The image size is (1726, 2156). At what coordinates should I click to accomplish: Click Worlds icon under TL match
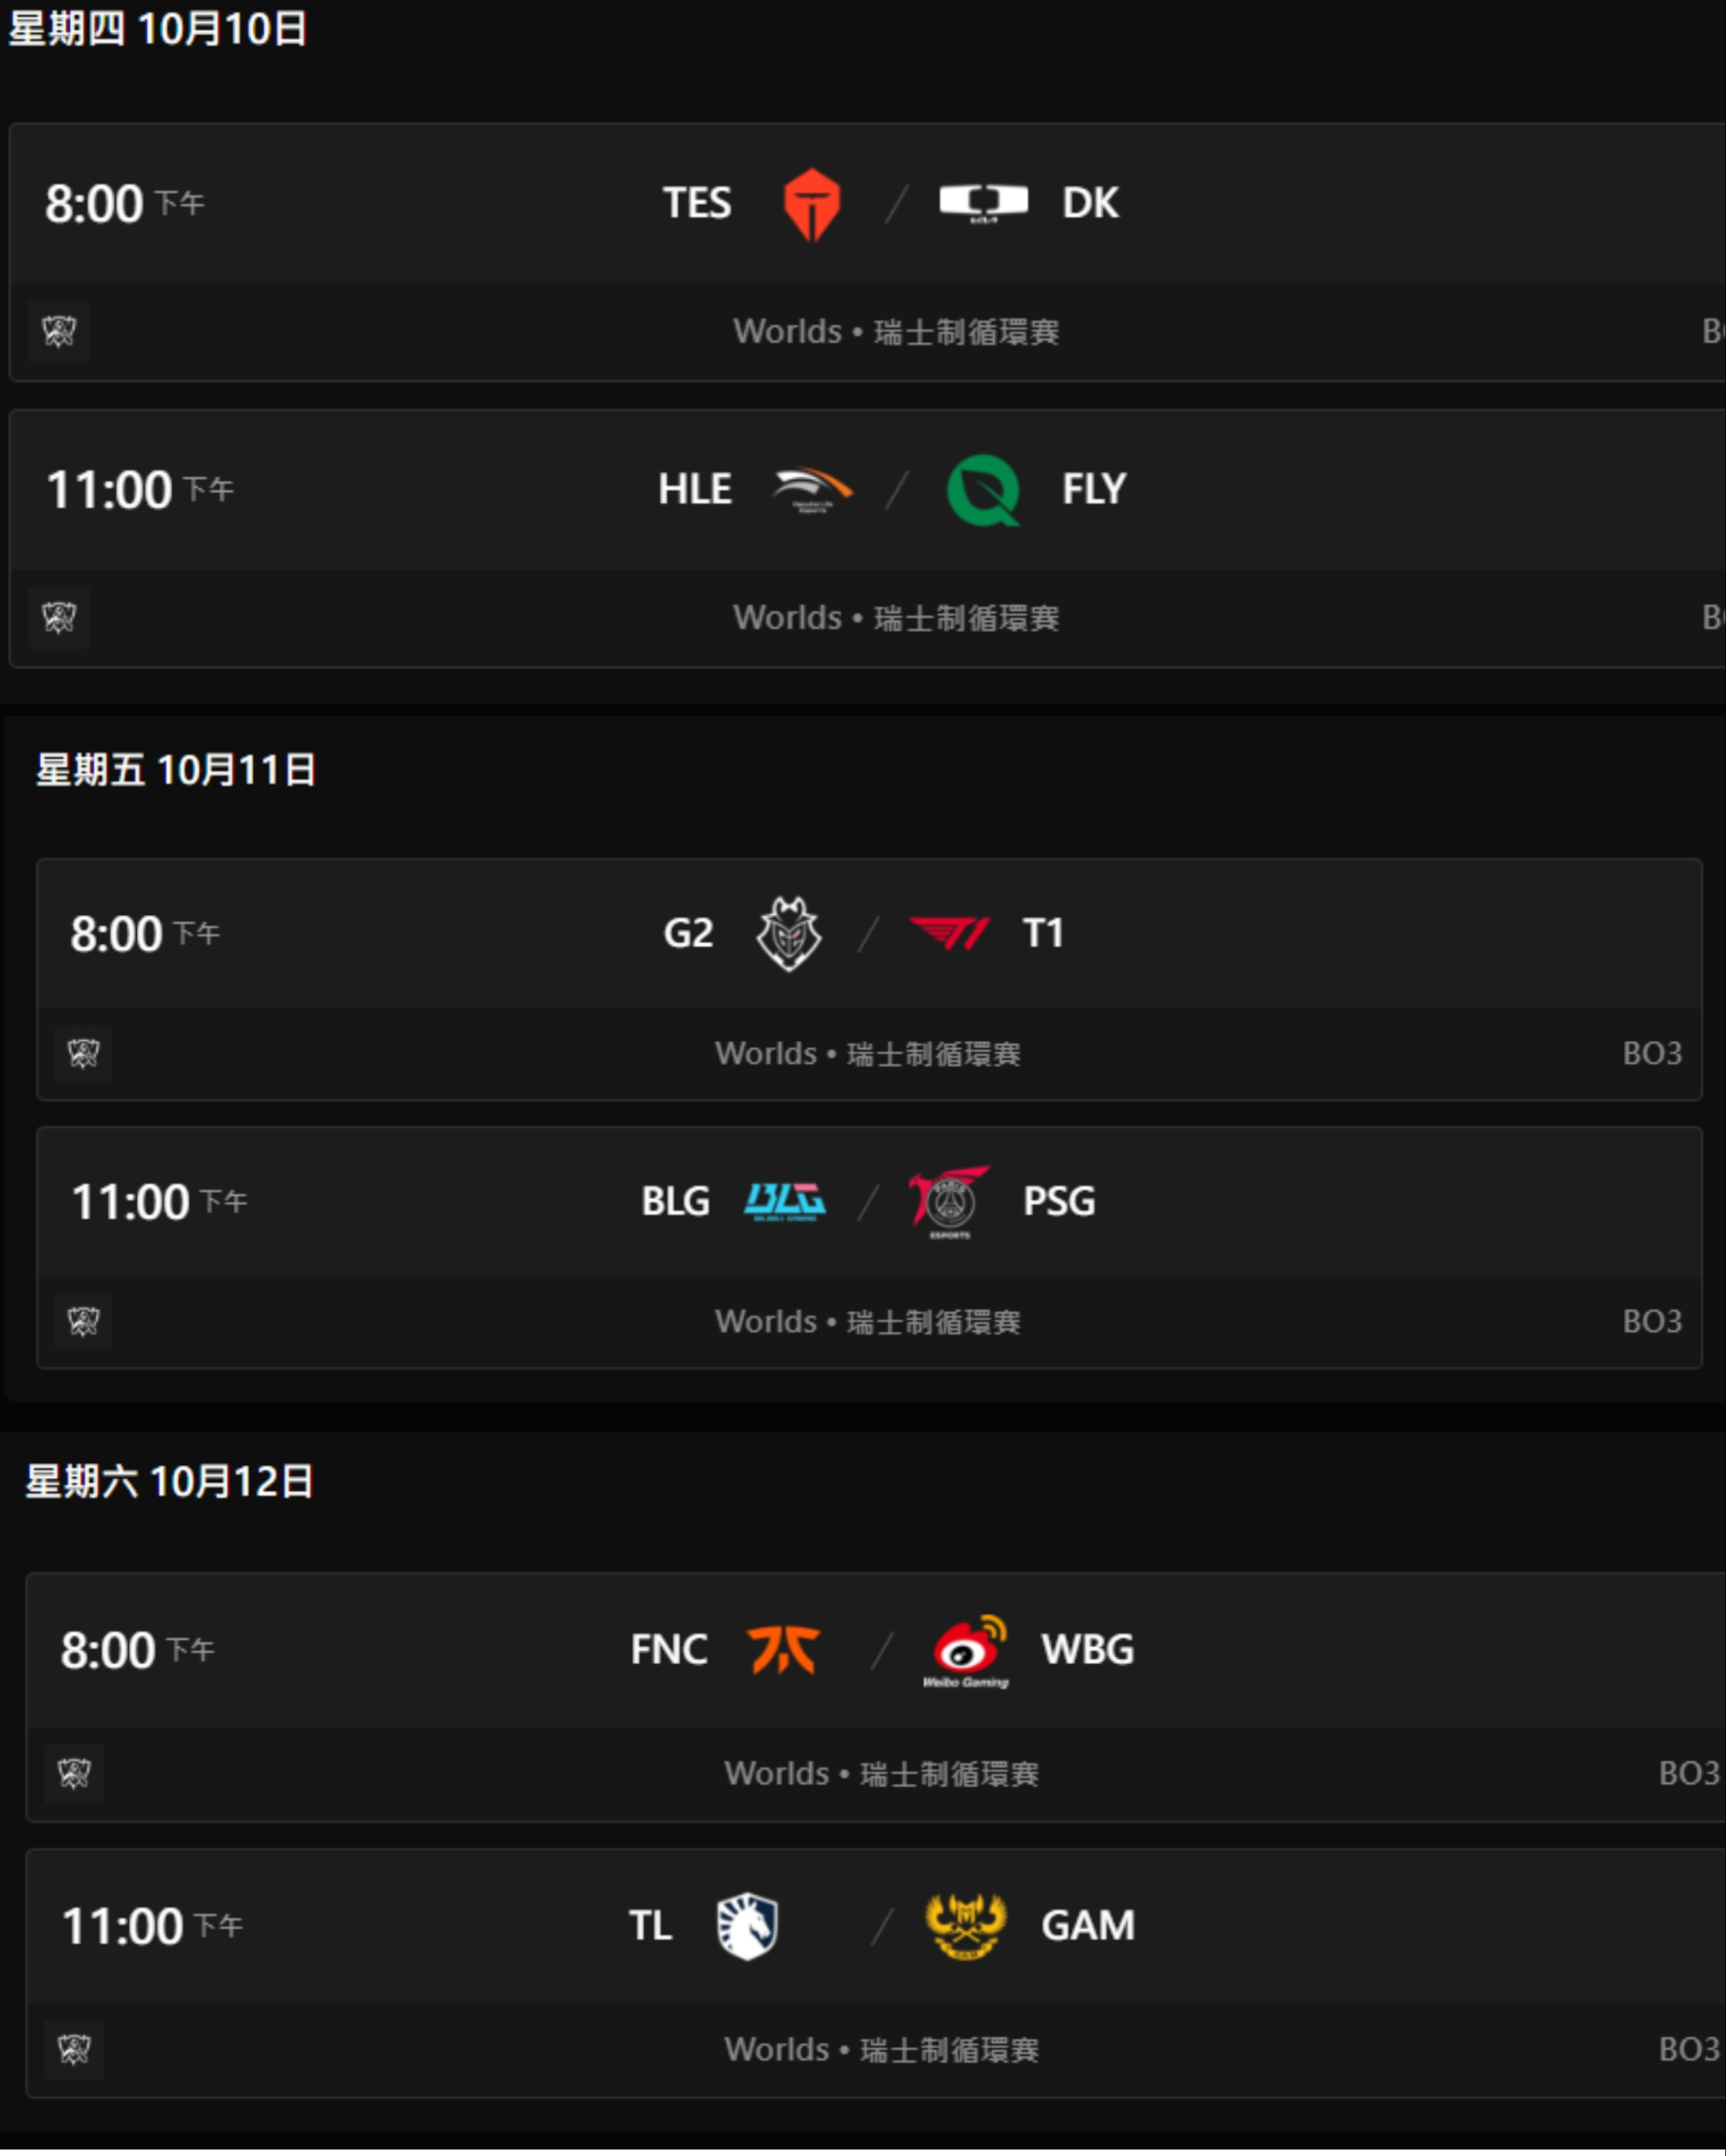pyautogui.click(x=74, y=2049)
